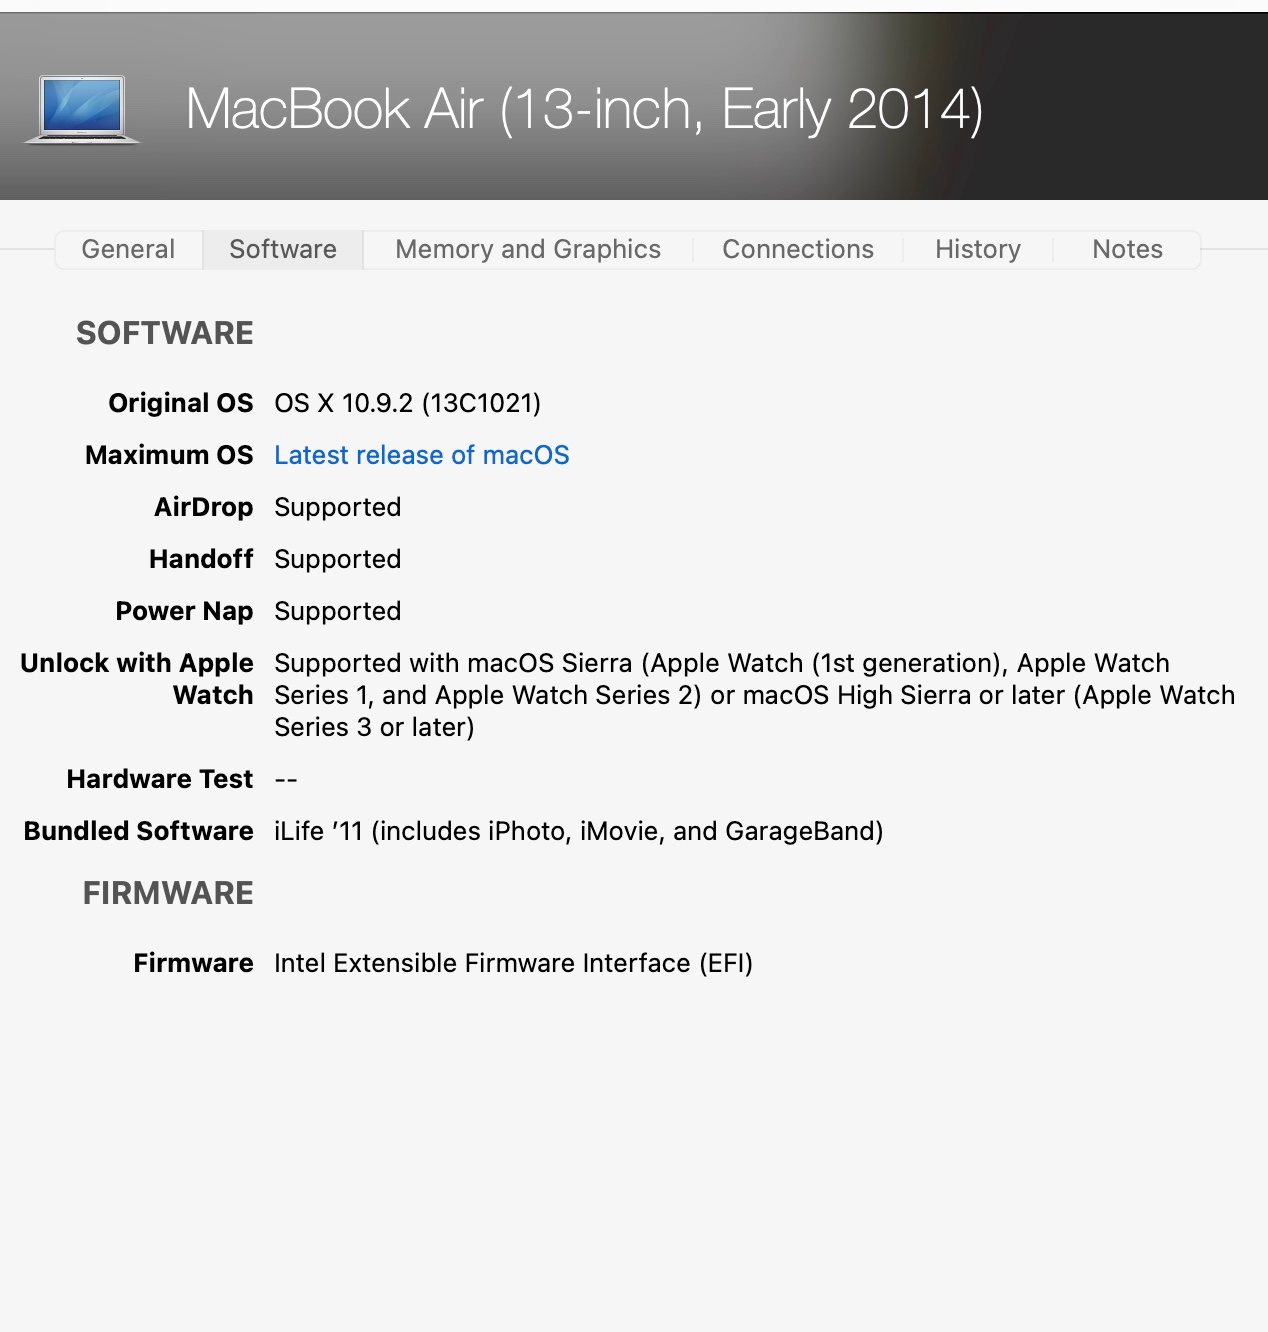
Task: Switch to the Notes tab
Action: tap(1127, 249)
